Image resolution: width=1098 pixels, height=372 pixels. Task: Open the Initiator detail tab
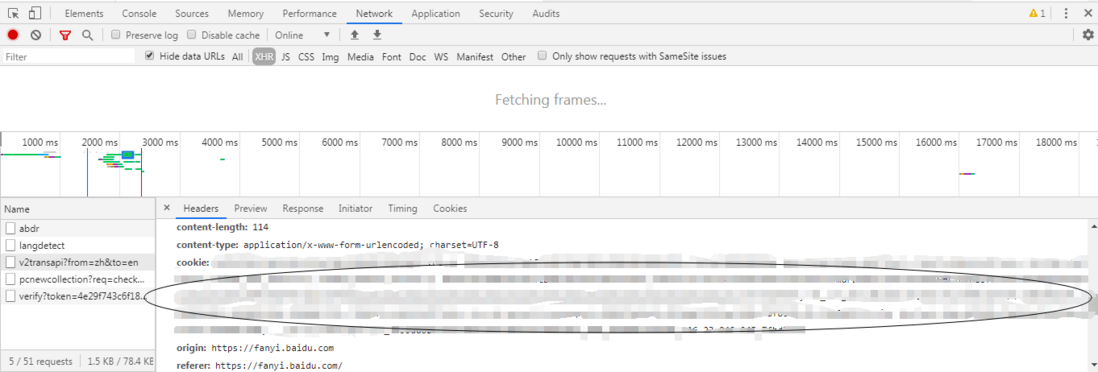[x=355, y=208]
